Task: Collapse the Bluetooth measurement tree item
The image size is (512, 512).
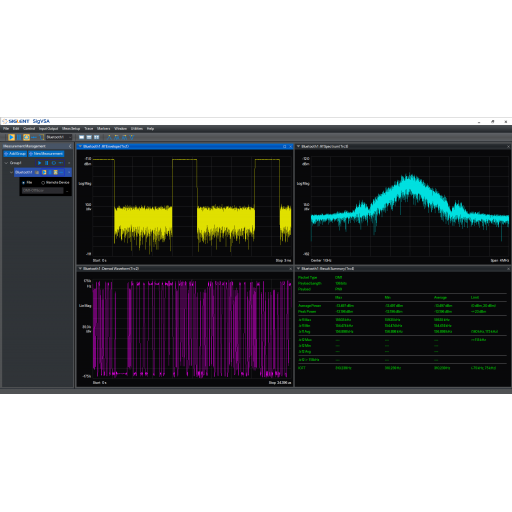Action: 11,172
